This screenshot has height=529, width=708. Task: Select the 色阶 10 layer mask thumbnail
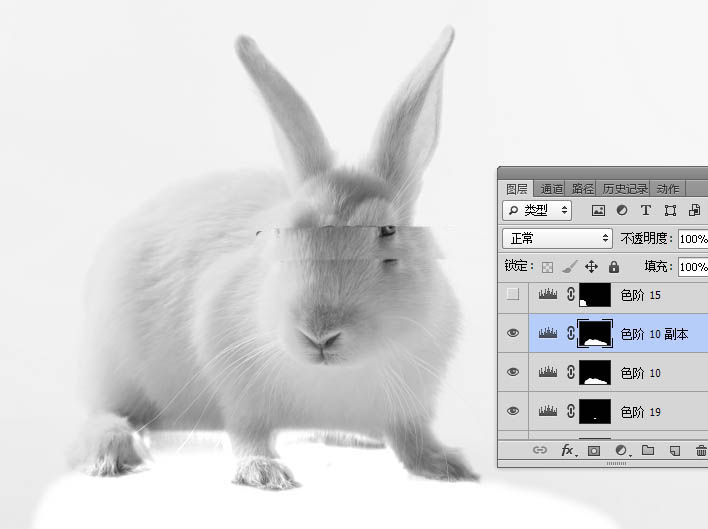pyautogui.click(x=595, y=373)
